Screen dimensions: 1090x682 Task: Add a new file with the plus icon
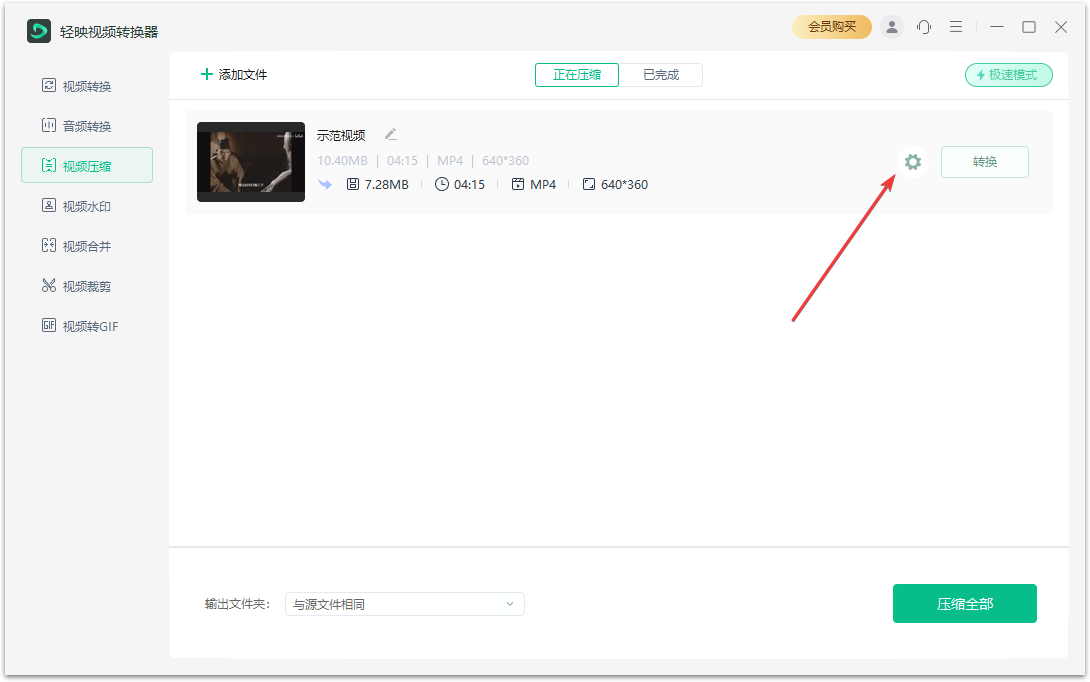(233, 74)
